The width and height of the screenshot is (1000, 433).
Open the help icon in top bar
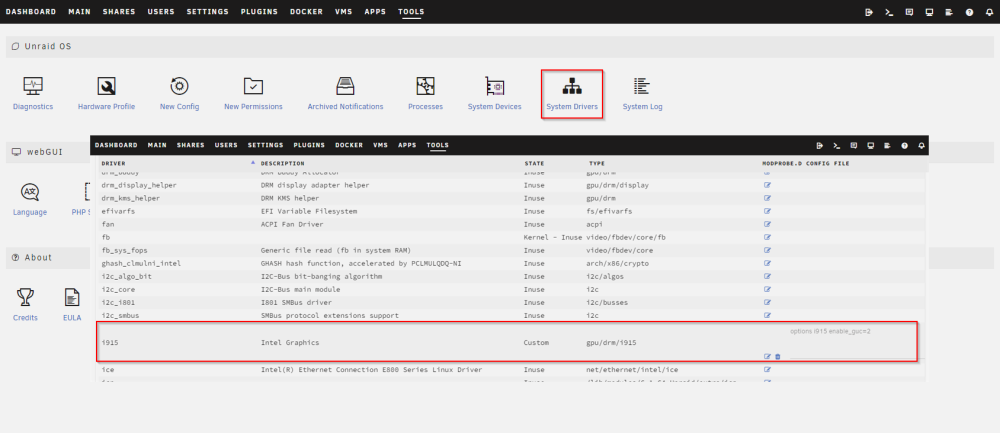(969, 12)
